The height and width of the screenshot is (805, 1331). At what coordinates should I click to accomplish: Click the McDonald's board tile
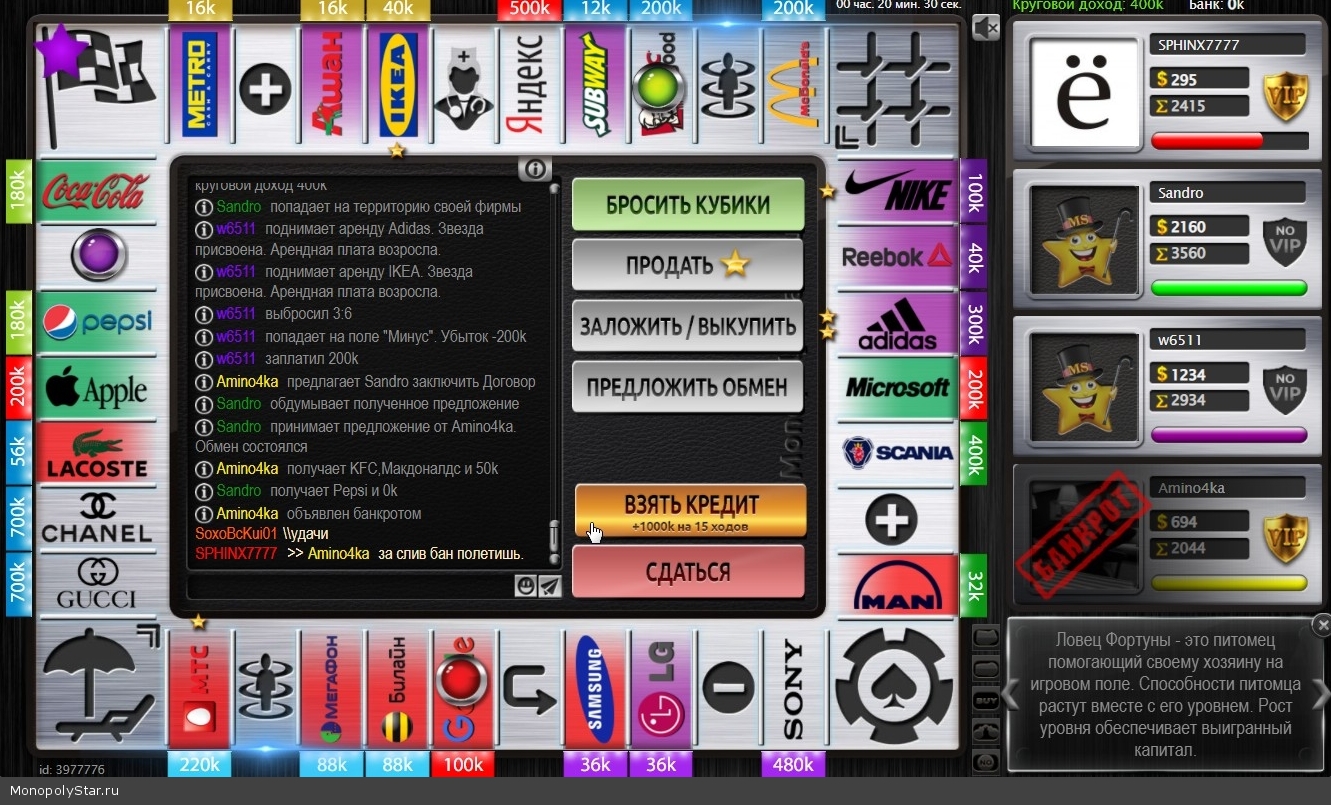tap(792, 83)
